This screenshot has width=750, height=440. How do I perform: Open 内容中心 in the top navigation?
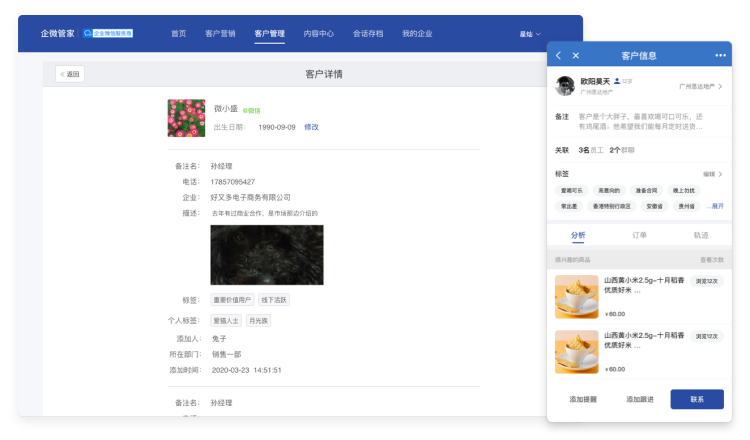point(318,33)
